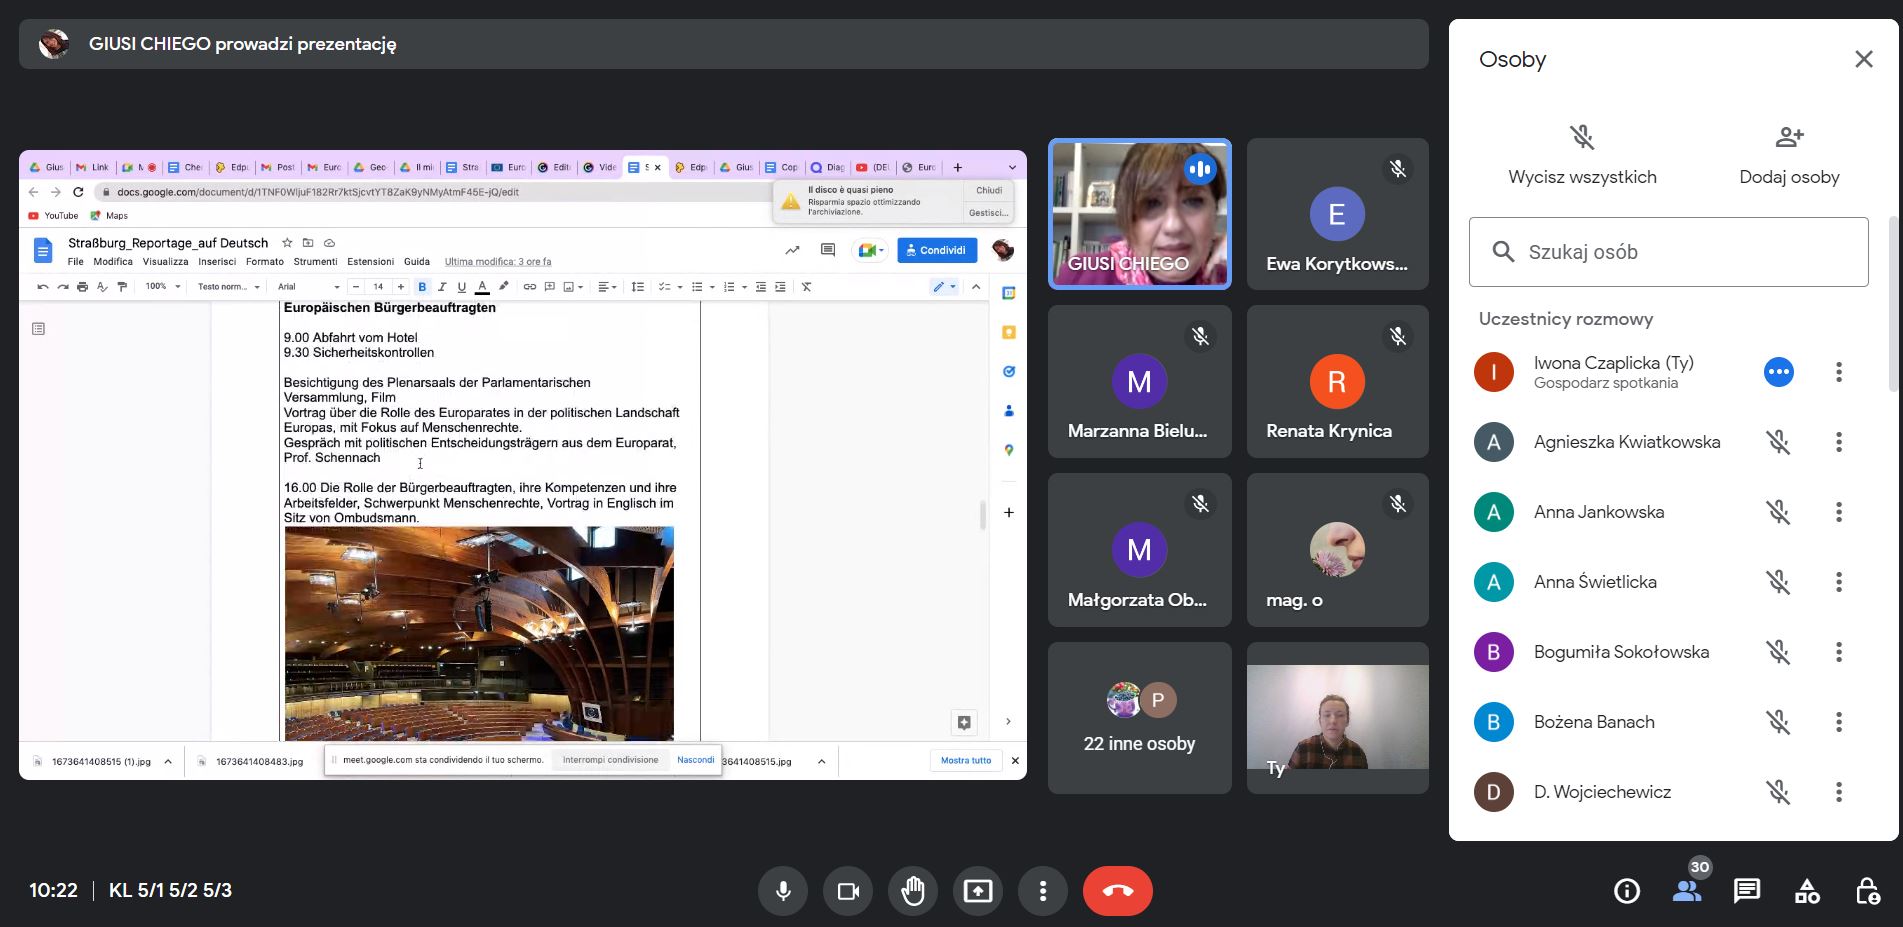Leave the call with red button
This screenshot has height=927, width=1903.
click(x=1118, y=890)
